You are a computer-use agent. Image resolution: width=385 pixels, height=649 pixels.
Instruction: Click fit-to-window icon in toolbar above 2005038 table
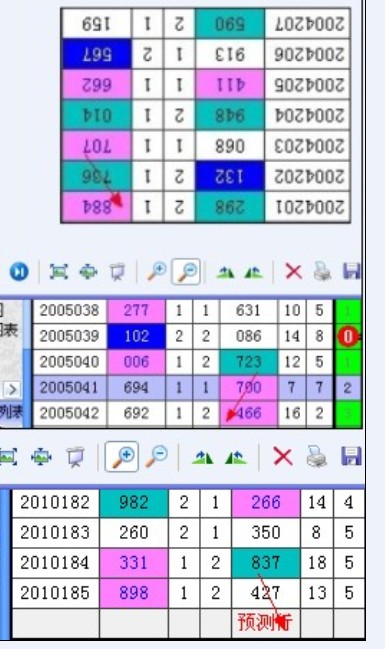point(59,272)
